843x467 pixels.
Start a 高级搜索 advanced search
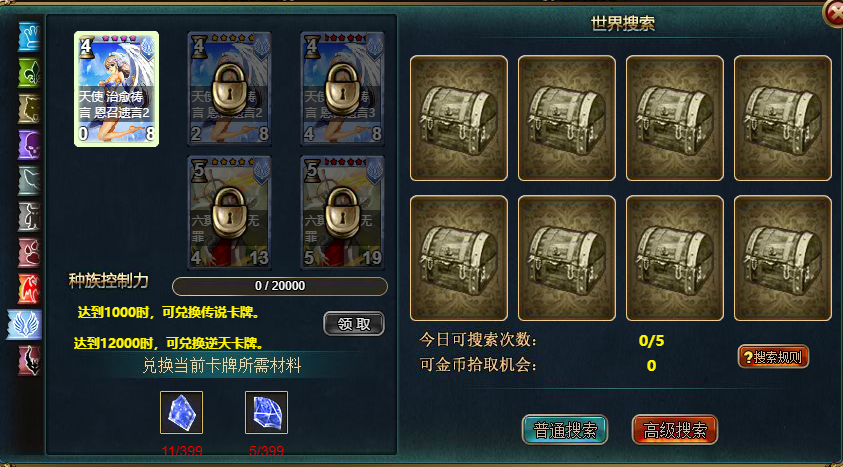[x=675, y=430]
